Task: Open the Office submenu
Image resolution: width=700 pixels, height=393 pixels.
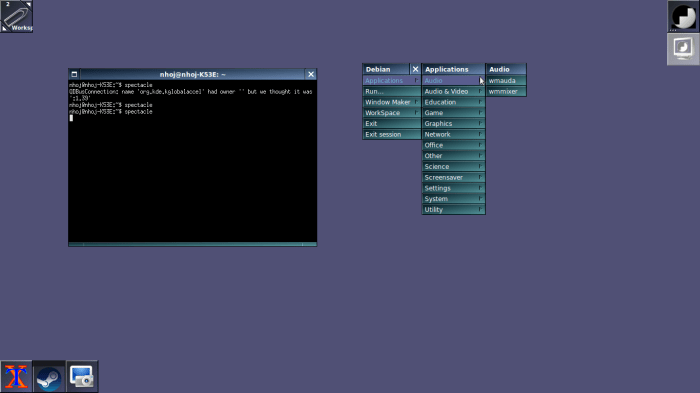Action: 454,145
